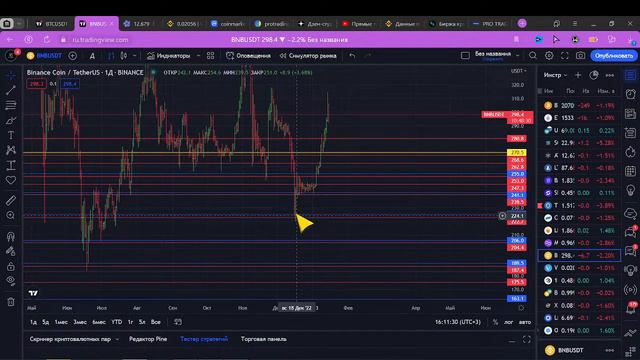Select the zoom-in magnifier tool

(x=11, y=215)
